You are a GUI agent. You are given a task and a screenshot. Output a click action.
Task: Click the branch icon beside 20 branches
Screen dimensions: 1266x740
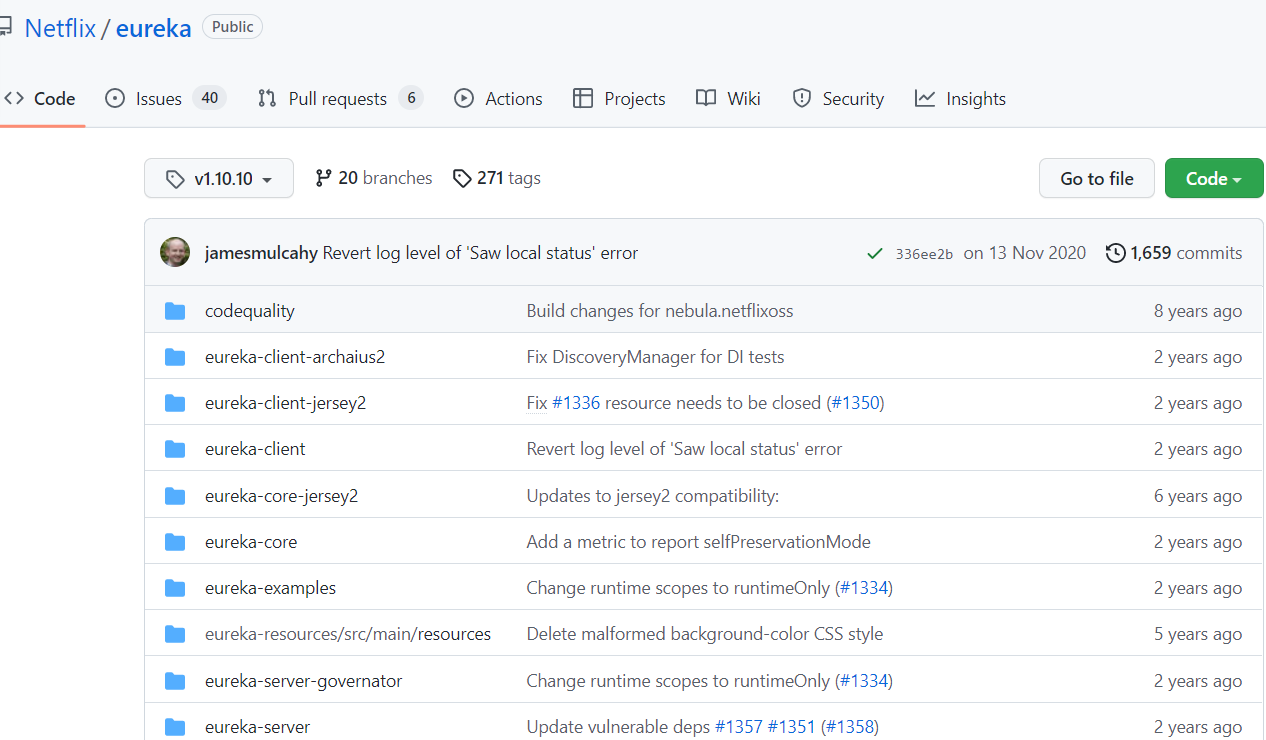[323, 178]
